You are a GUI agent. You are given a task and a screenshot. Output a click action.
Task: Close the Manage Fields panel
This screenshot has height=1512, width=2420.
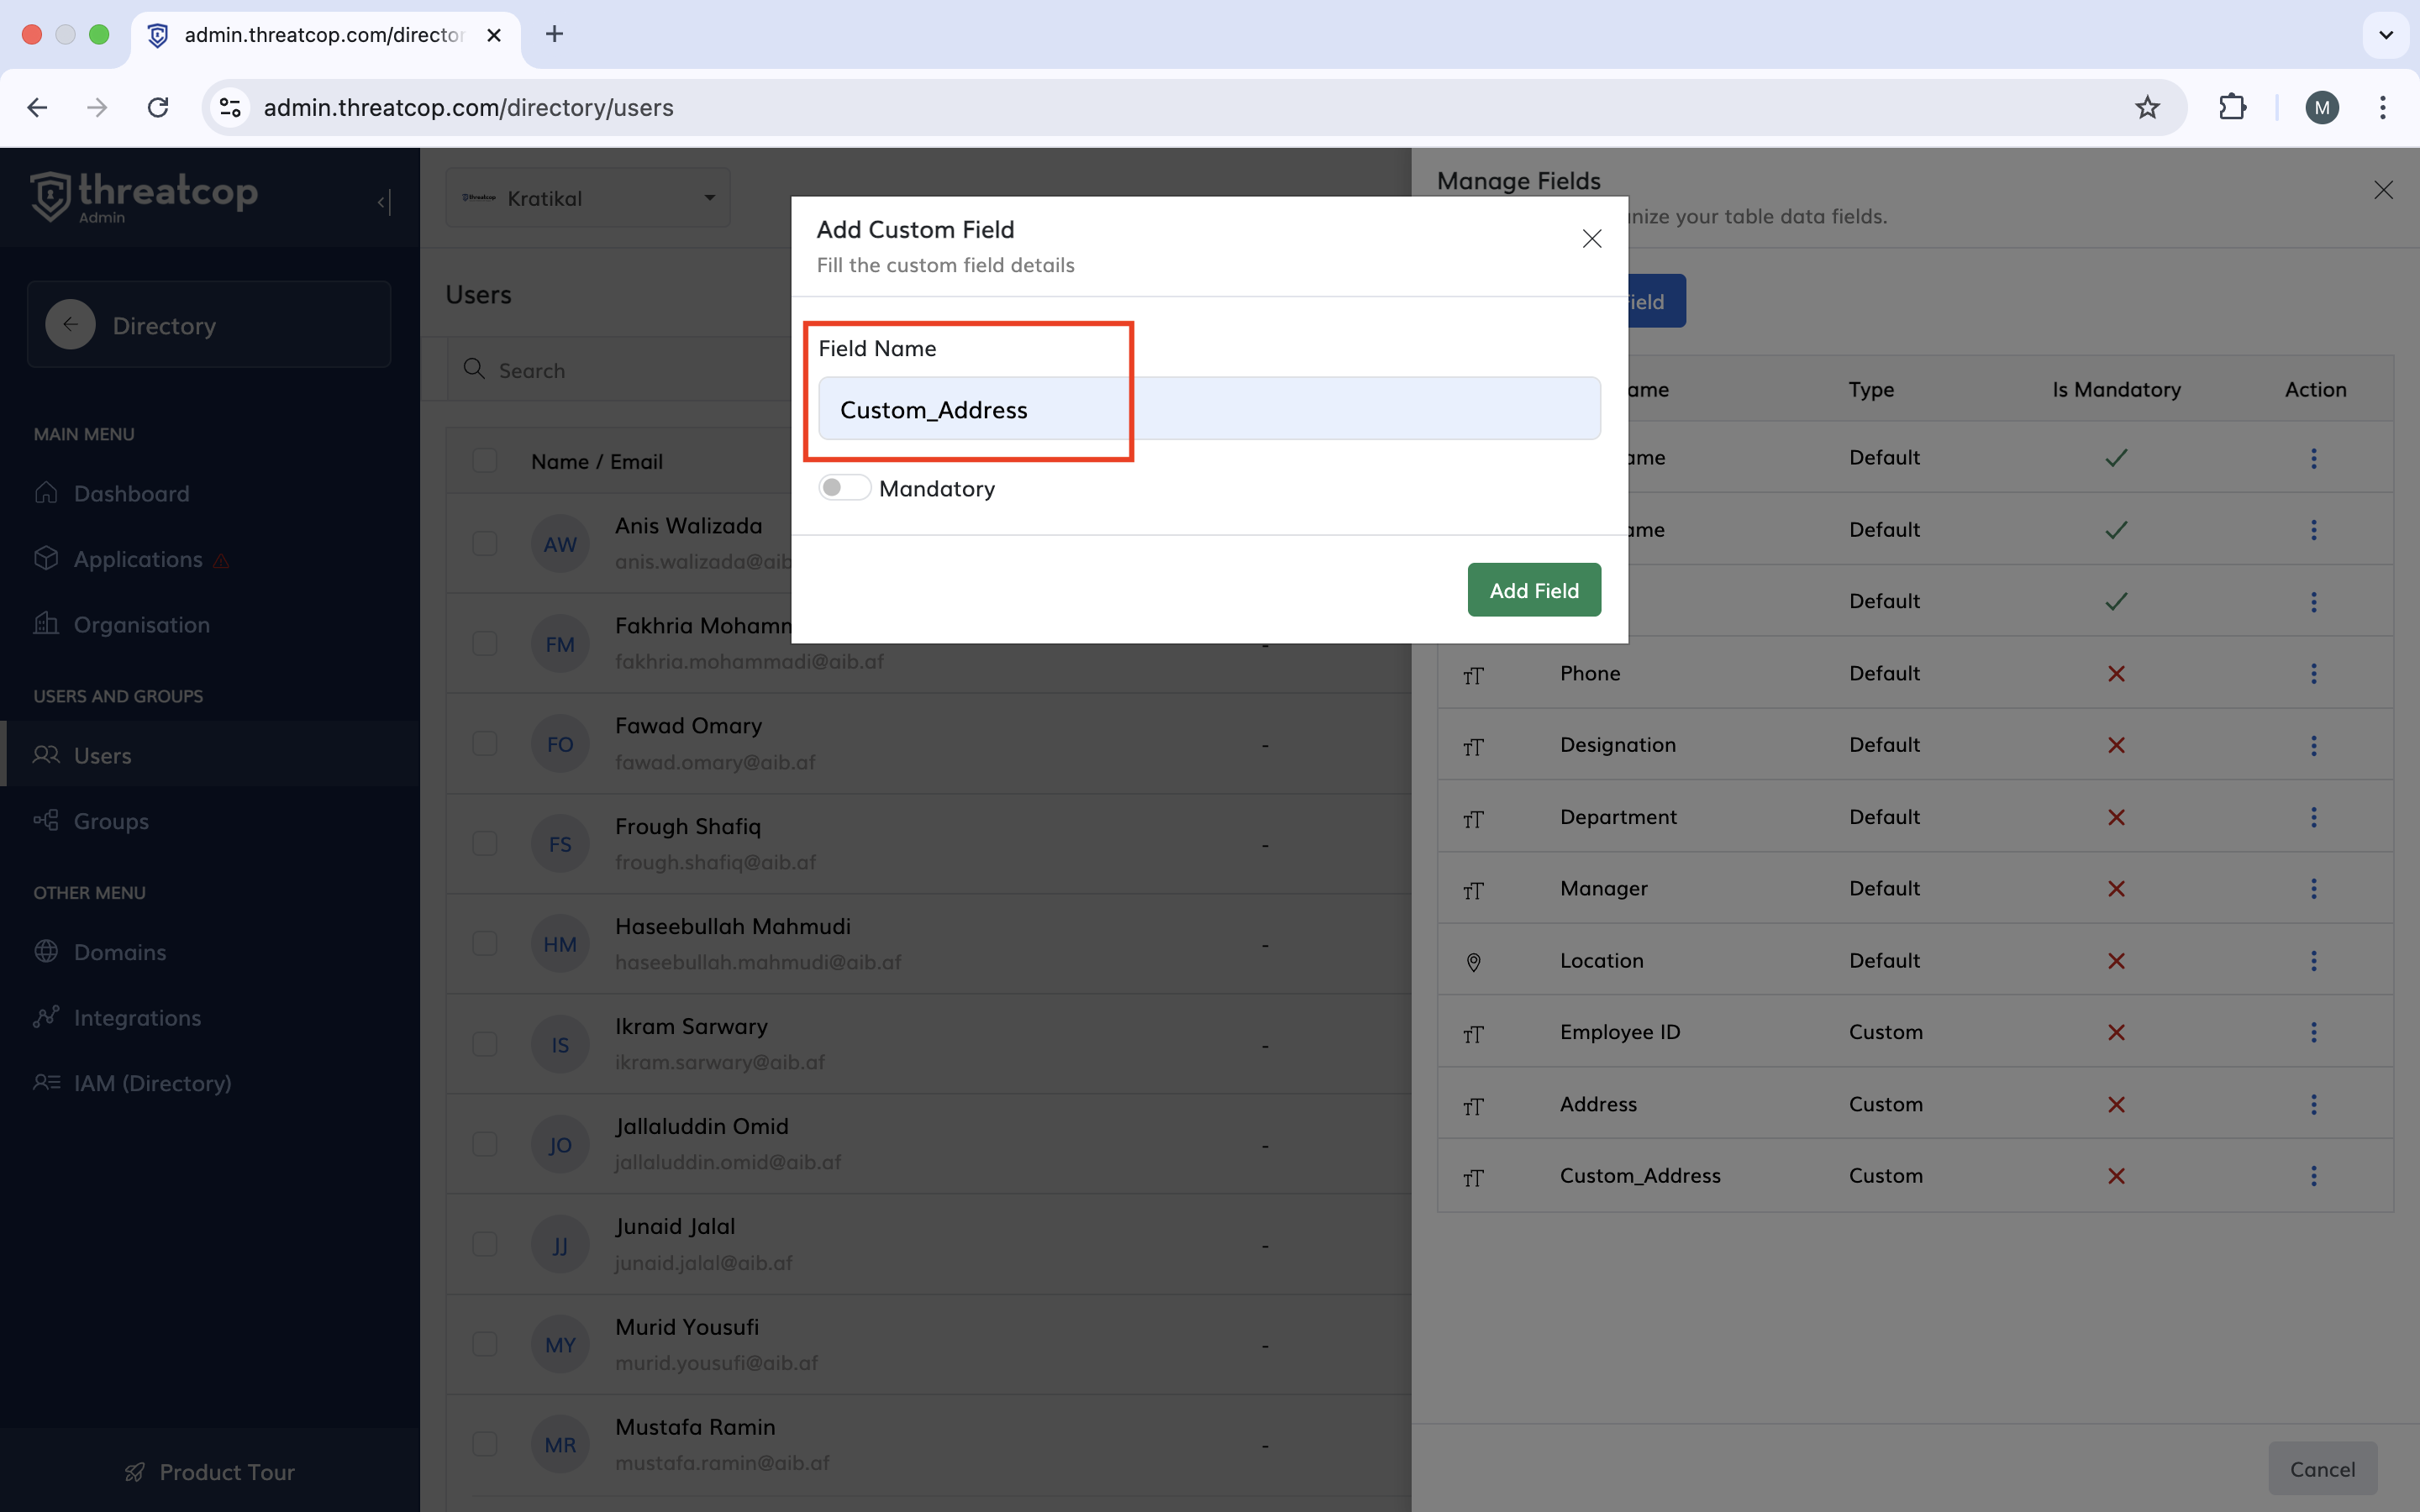point(2383,190)
